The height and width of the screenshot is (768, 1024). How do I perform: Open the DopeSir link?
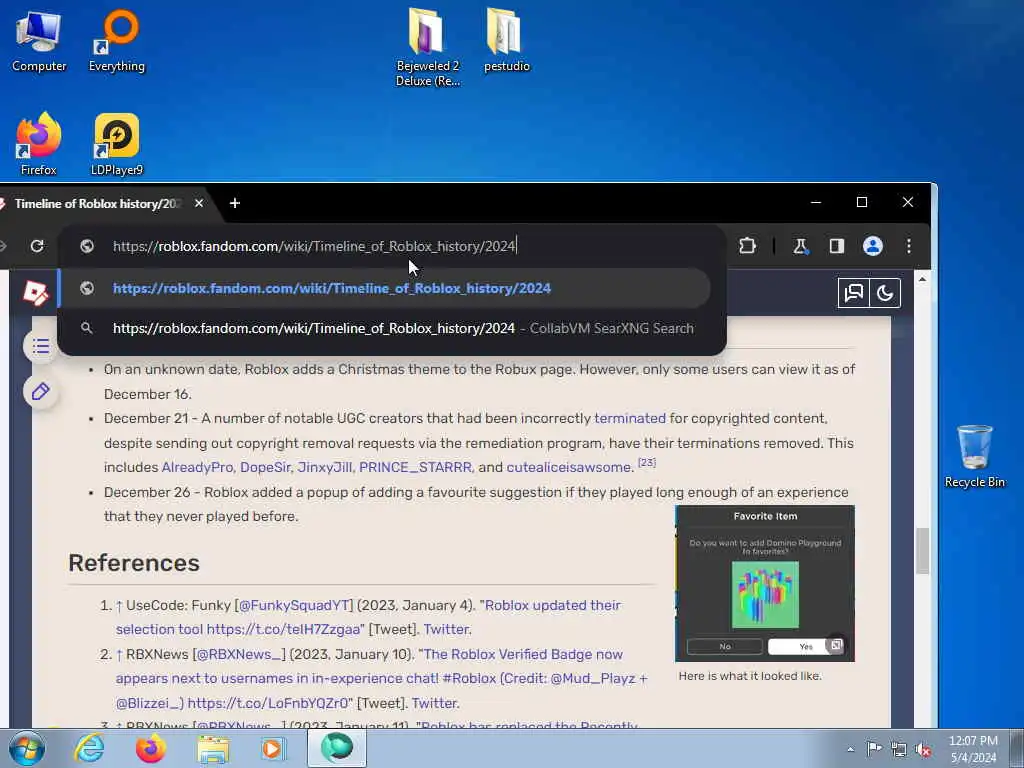click(265, 467)
